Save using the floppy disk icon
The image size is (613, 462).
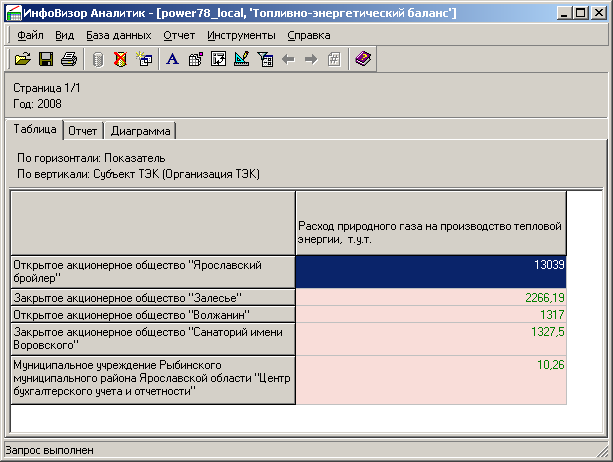pos(46,59)
